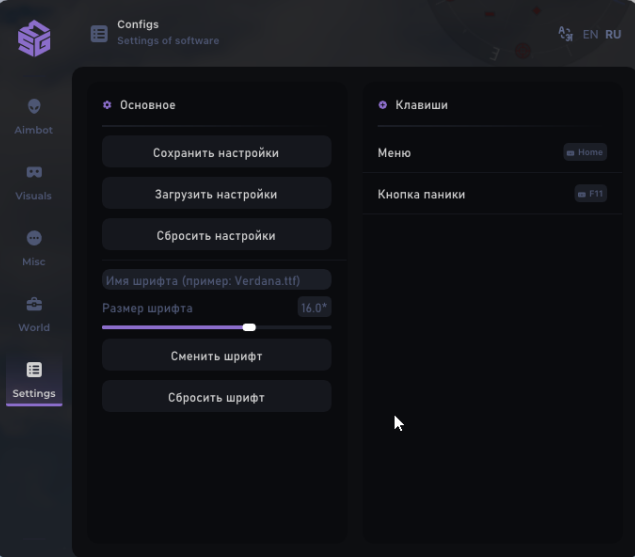Focus the font name input field
This screenshot has width=635, height=557.
click(x=216, y=280)
